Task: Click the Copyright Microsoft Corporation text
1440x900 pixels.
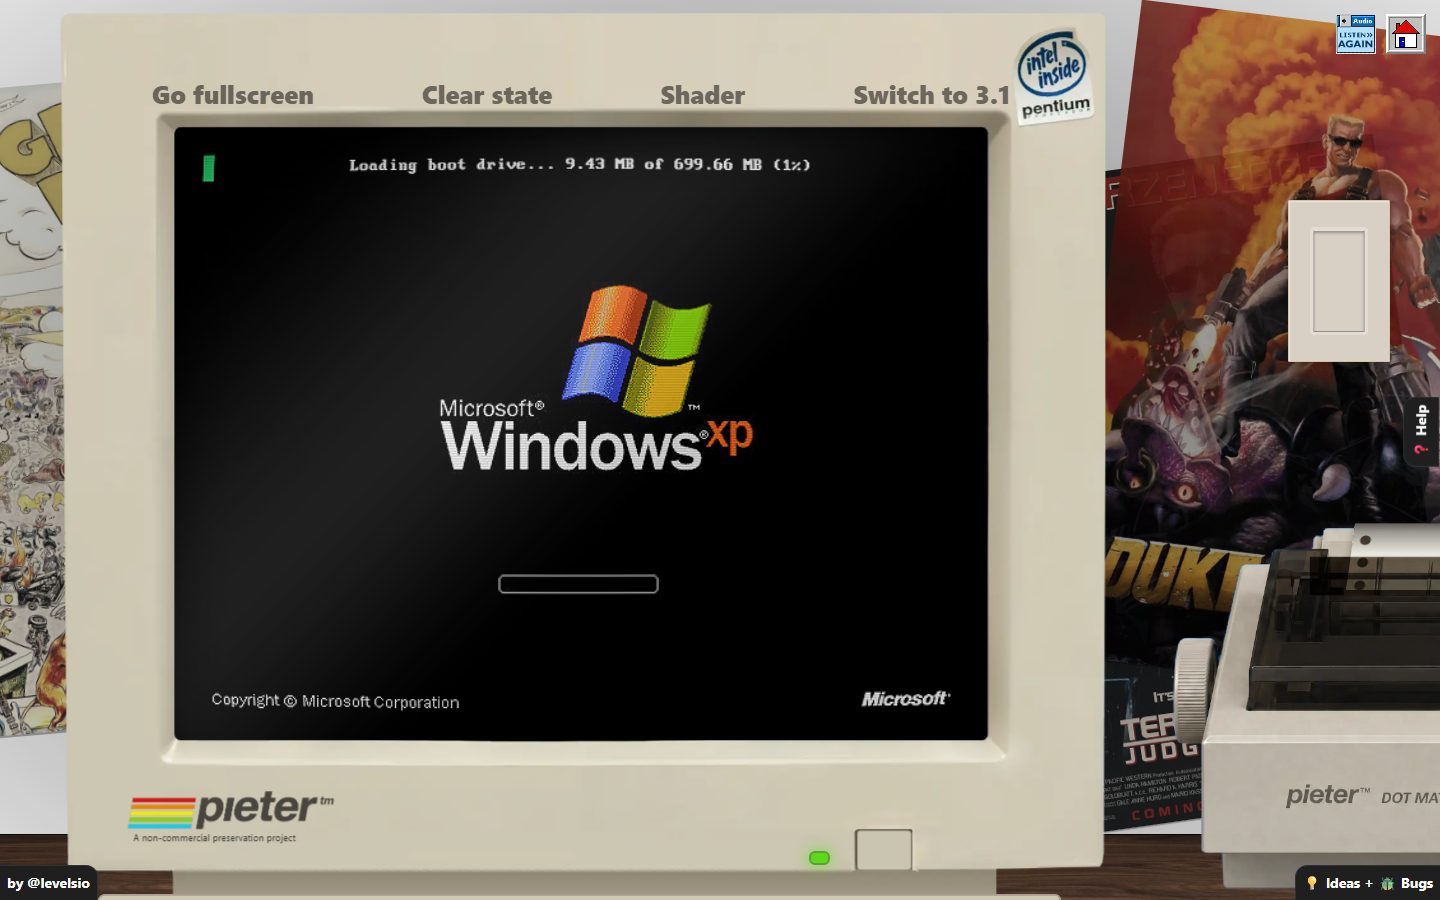Action: (x=335, y=701)
